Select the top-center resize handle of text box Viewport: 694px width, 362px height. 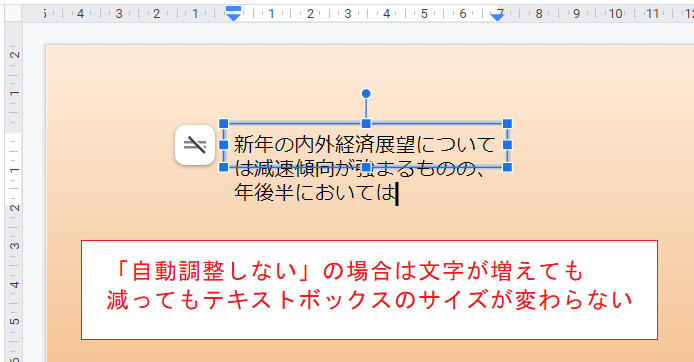pyautogui.click(x=366, y=123)
